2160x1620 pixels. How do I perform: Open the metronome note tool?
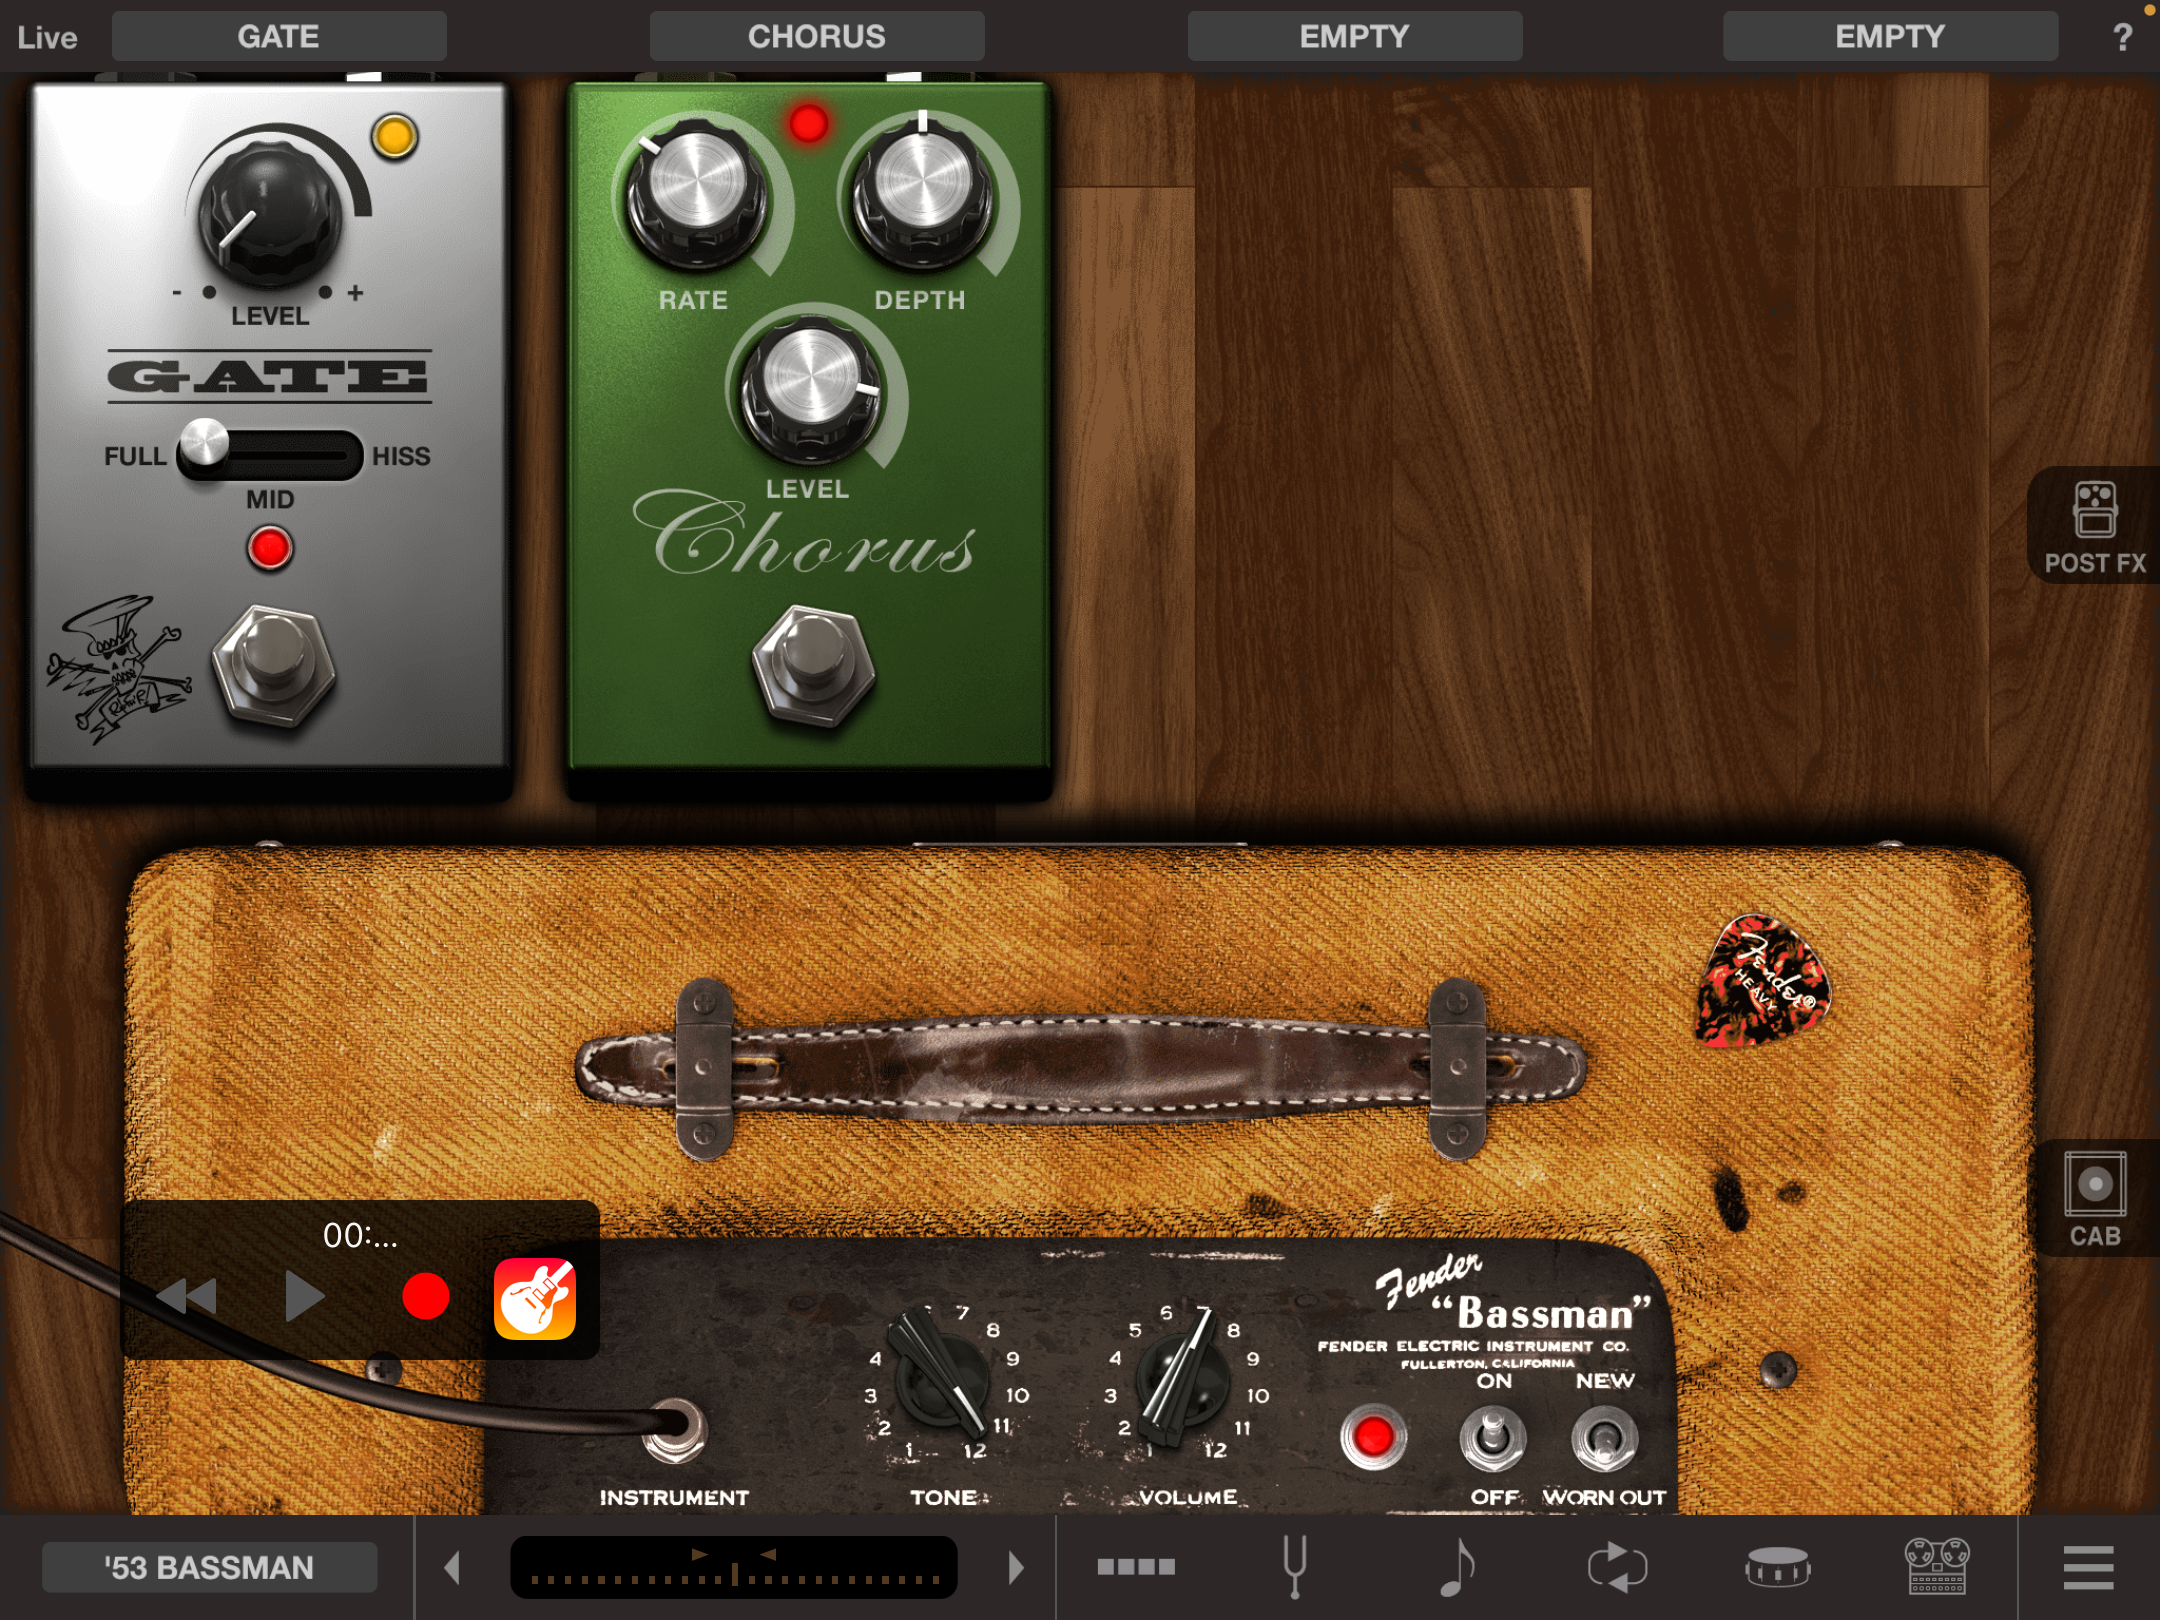pyautogui.click(x=1456, y=1566)
